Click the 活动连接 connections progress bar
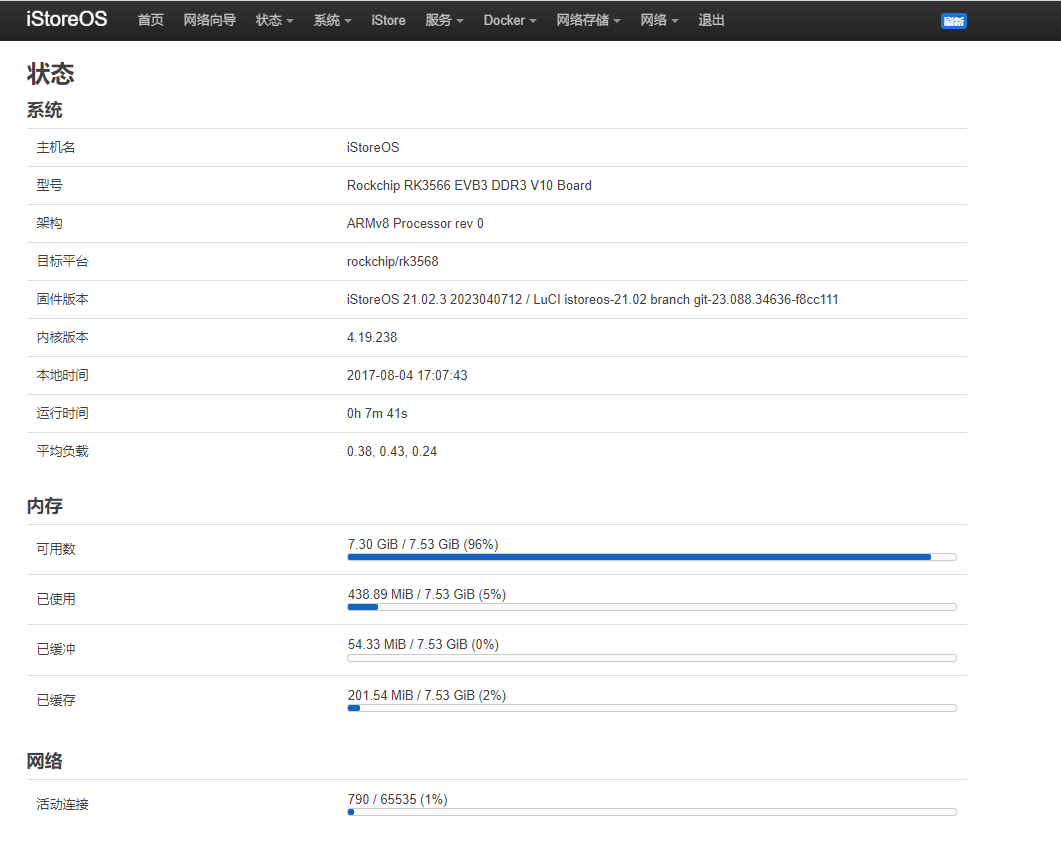 point(651,812)
